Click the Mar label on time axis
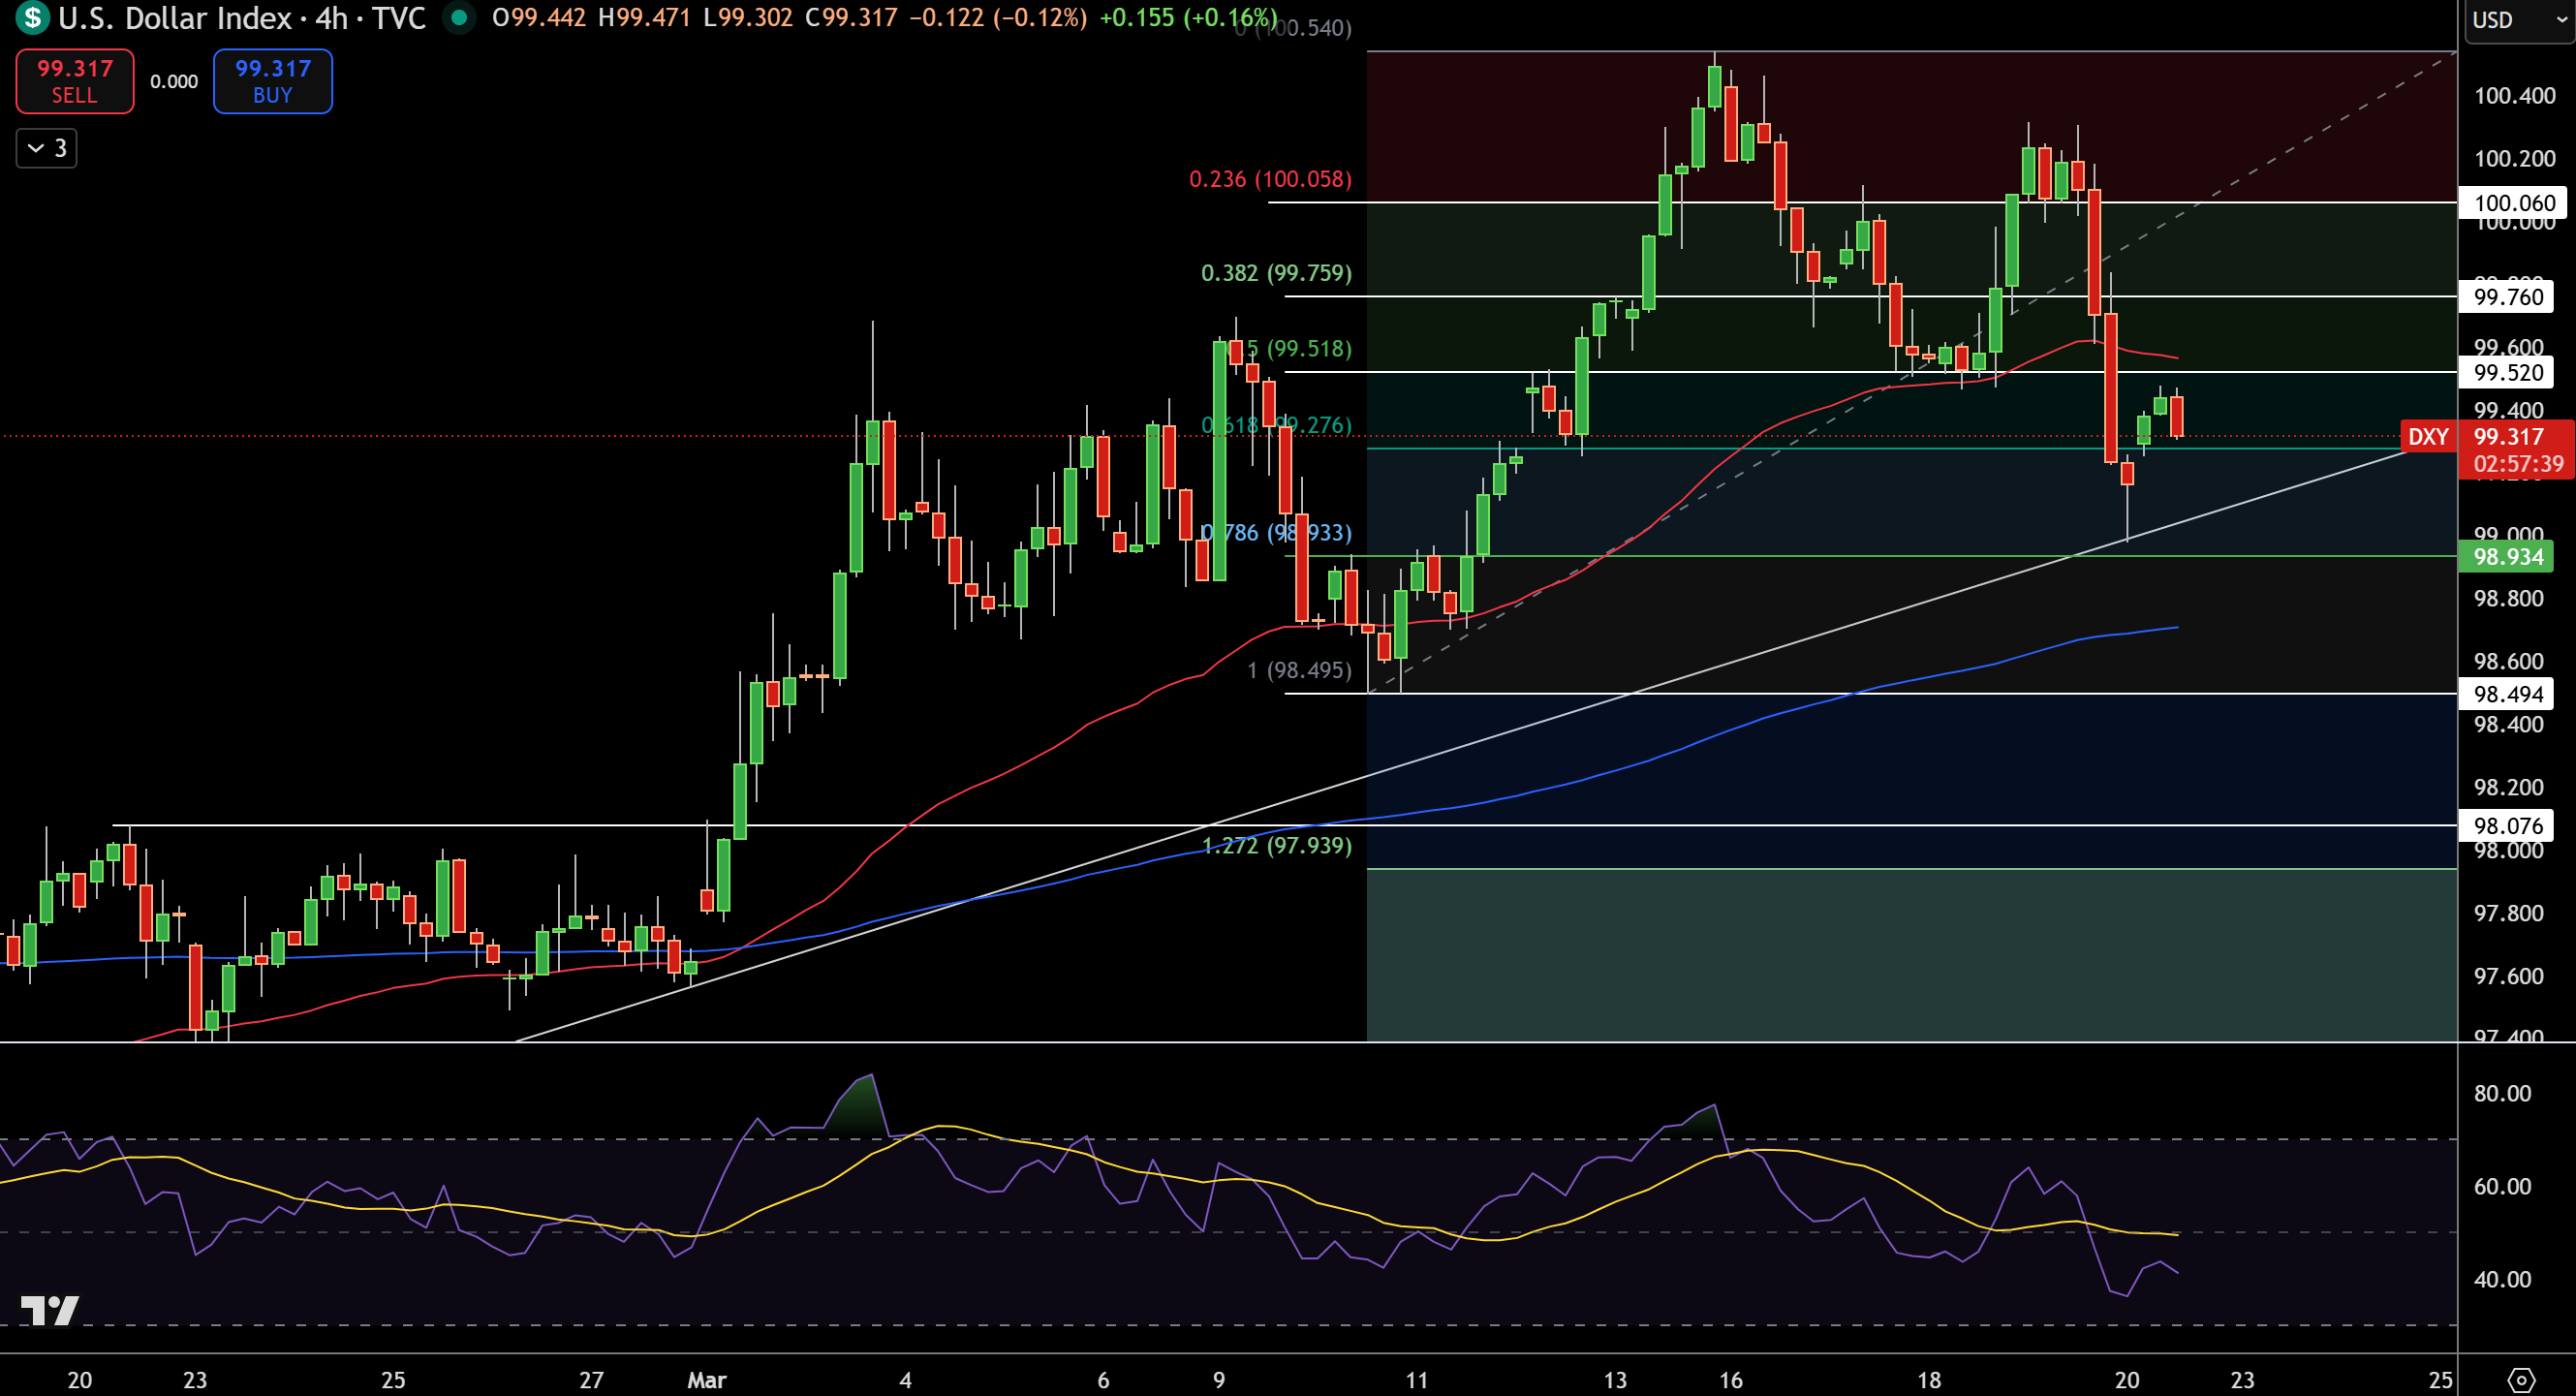 coord(706,1380)
